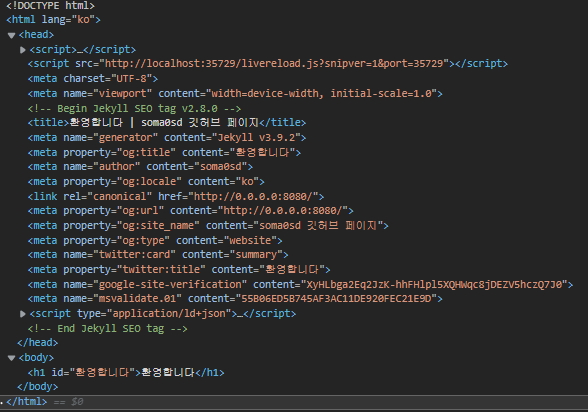
Task: Click the "UTF-8" charset attribute value
Action: tap(131, 79)
